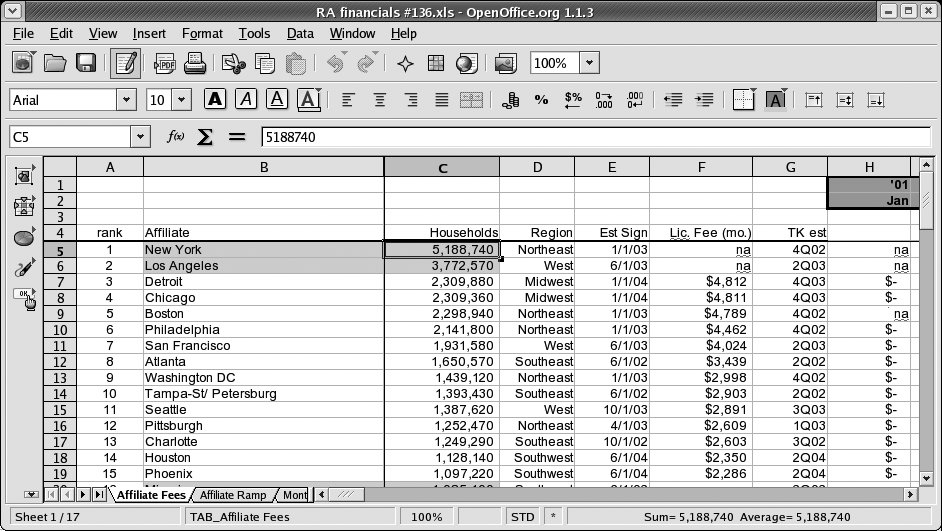The image size is (942, 531).
Task: Open a file with the folder icon
Action: click(x=55, y=62)
